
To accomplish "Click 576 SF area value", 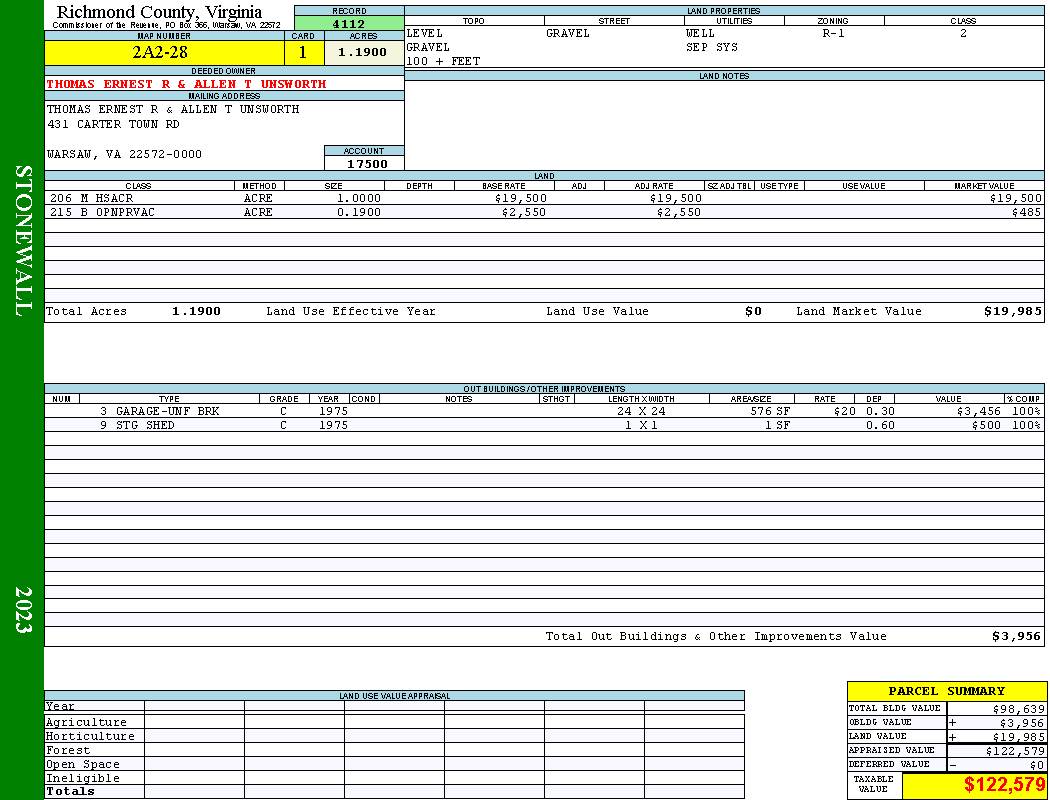I will pos(770,411).
